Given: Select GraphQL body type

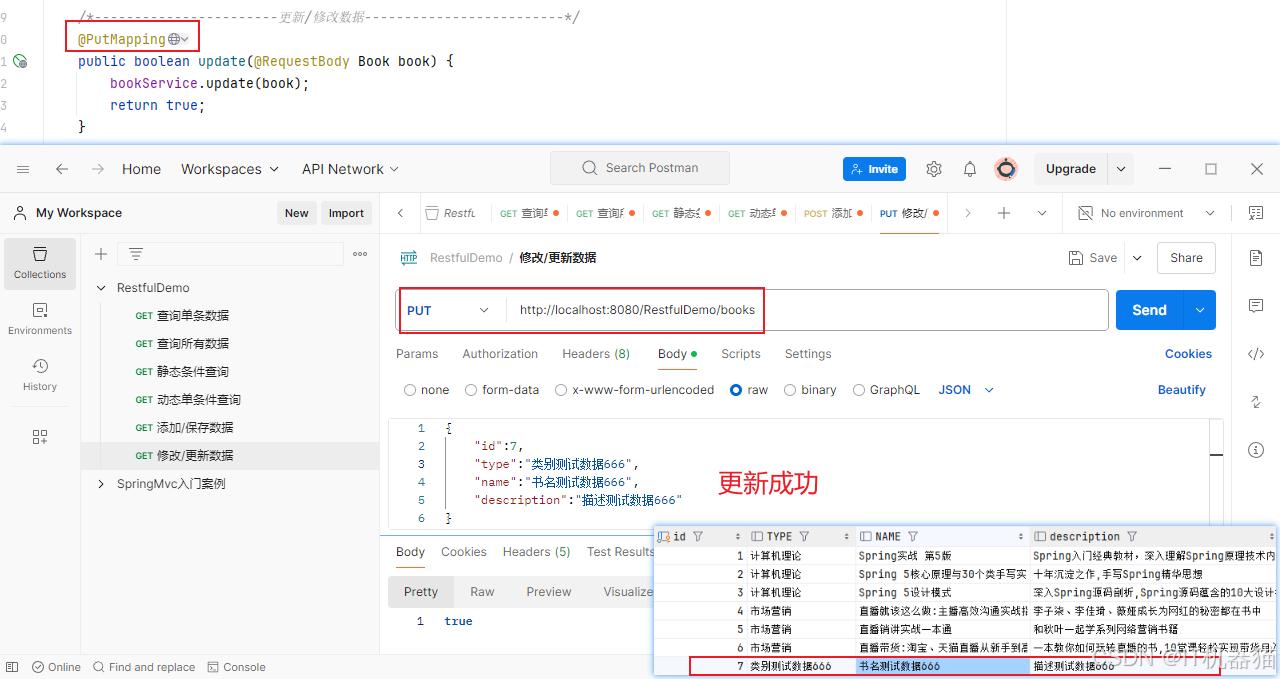Looking at the screenshot, I should pos(886,390).
